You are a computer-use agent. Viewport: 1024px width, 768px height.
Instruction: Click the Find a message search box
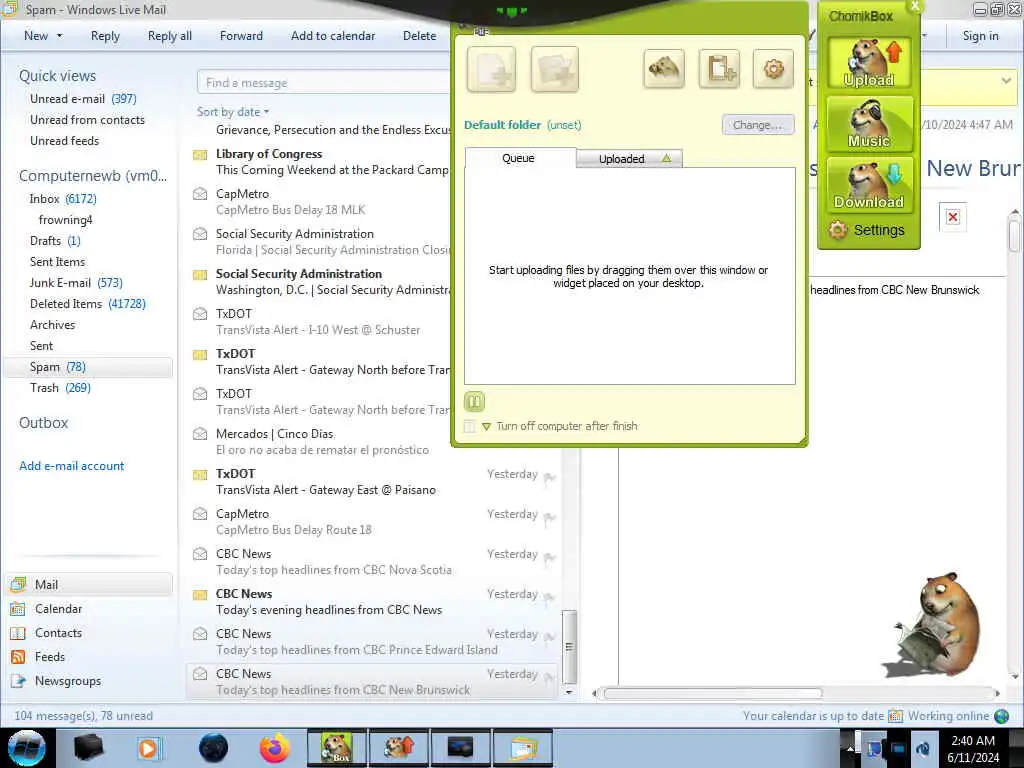pos(324,83)
